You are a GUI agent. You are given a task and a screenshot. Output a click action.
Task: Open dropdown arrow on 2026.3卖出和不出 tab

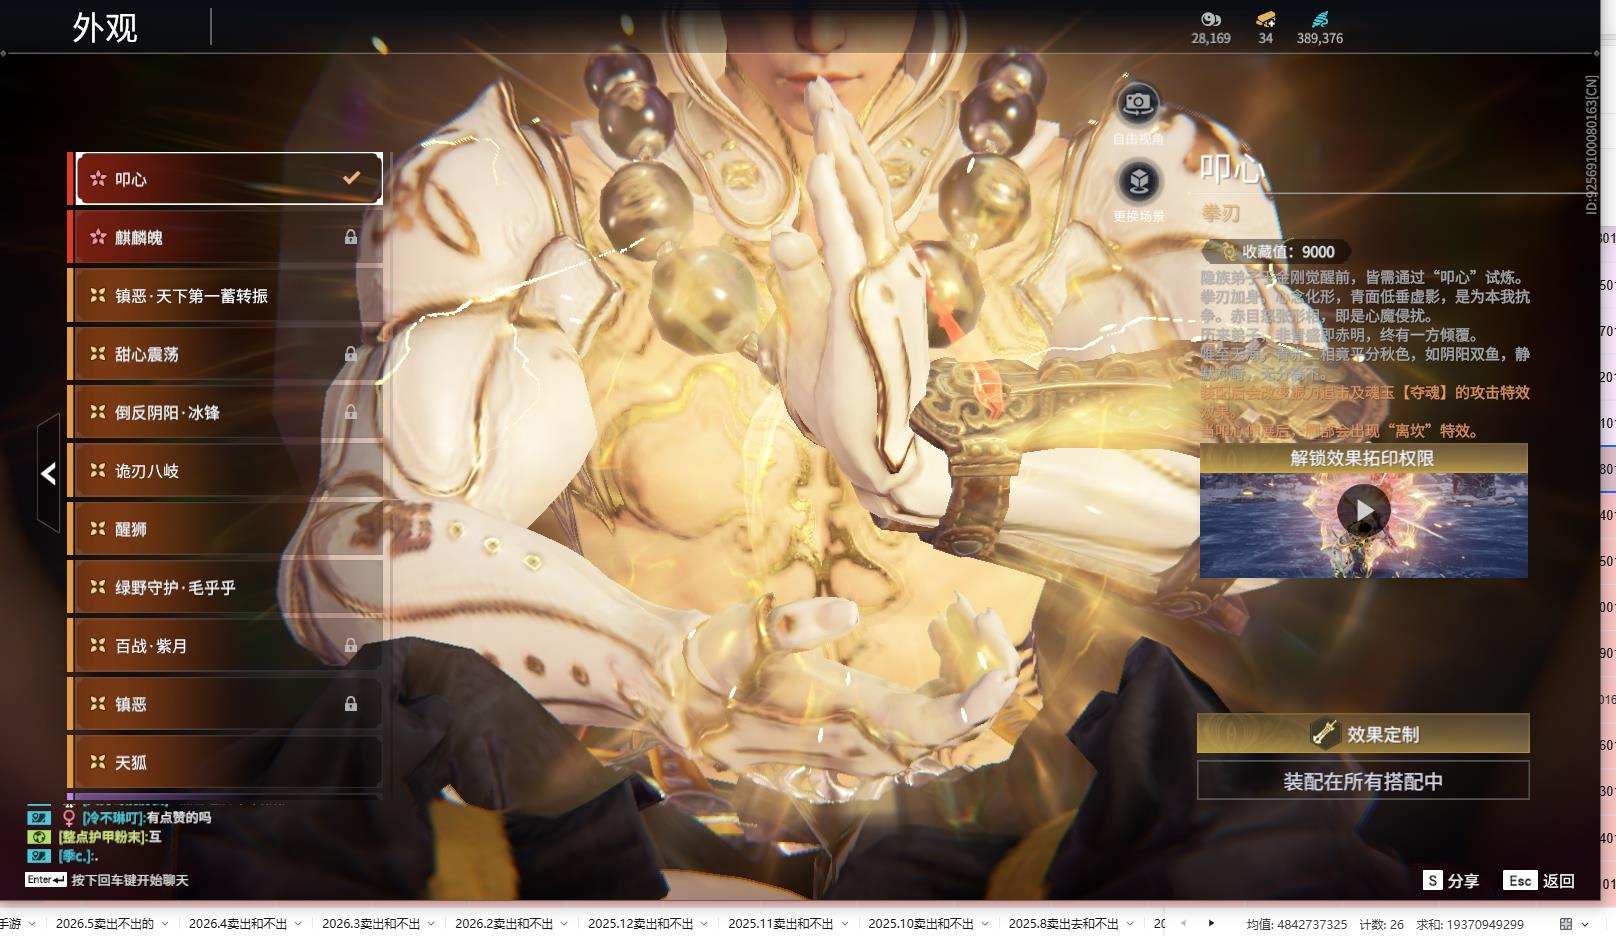(x=431, y=924)
